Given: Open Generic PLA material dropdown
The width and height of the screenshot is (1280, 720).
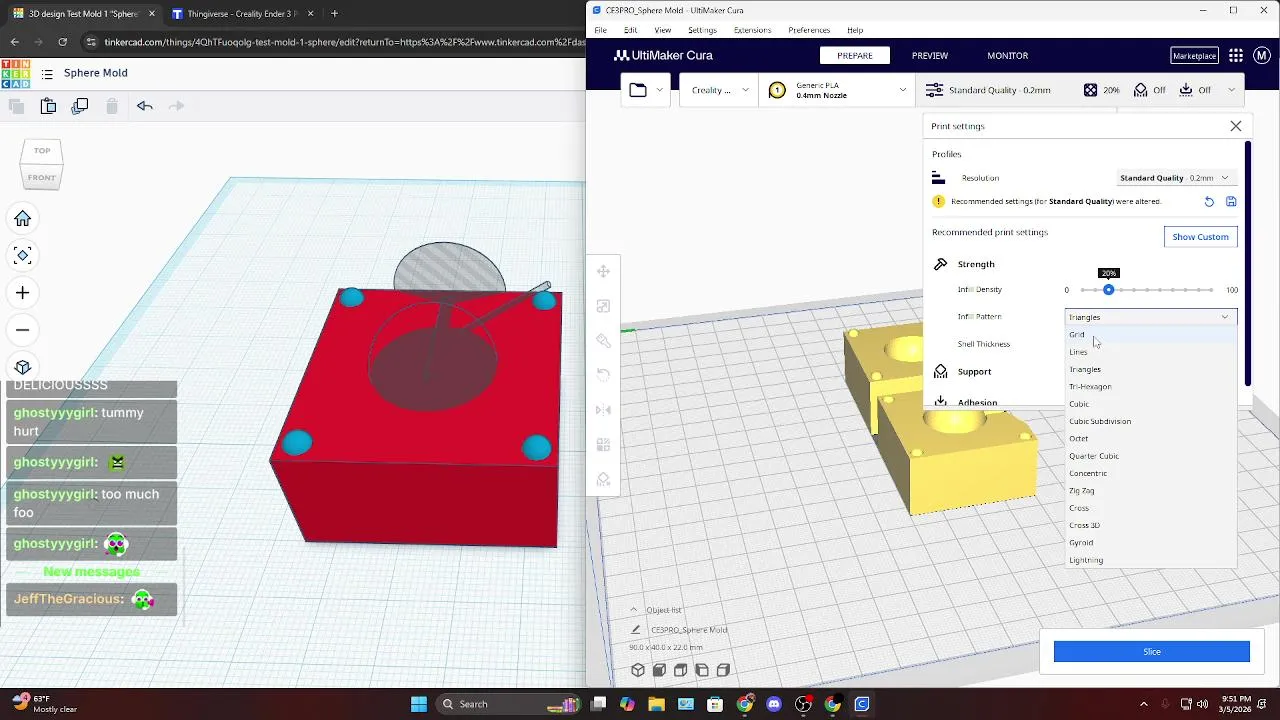Looking at the screenshot, I should tap(837, 90).
